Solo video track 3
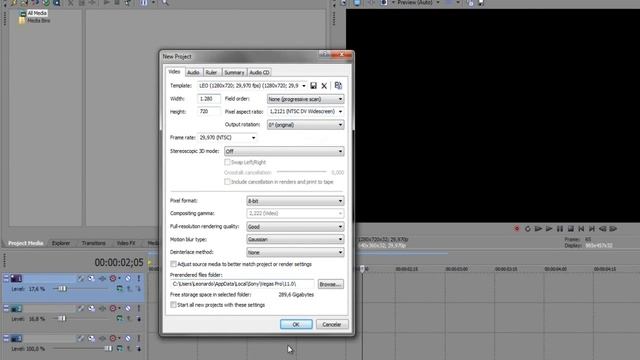640x360 pixels. (139, 338)
